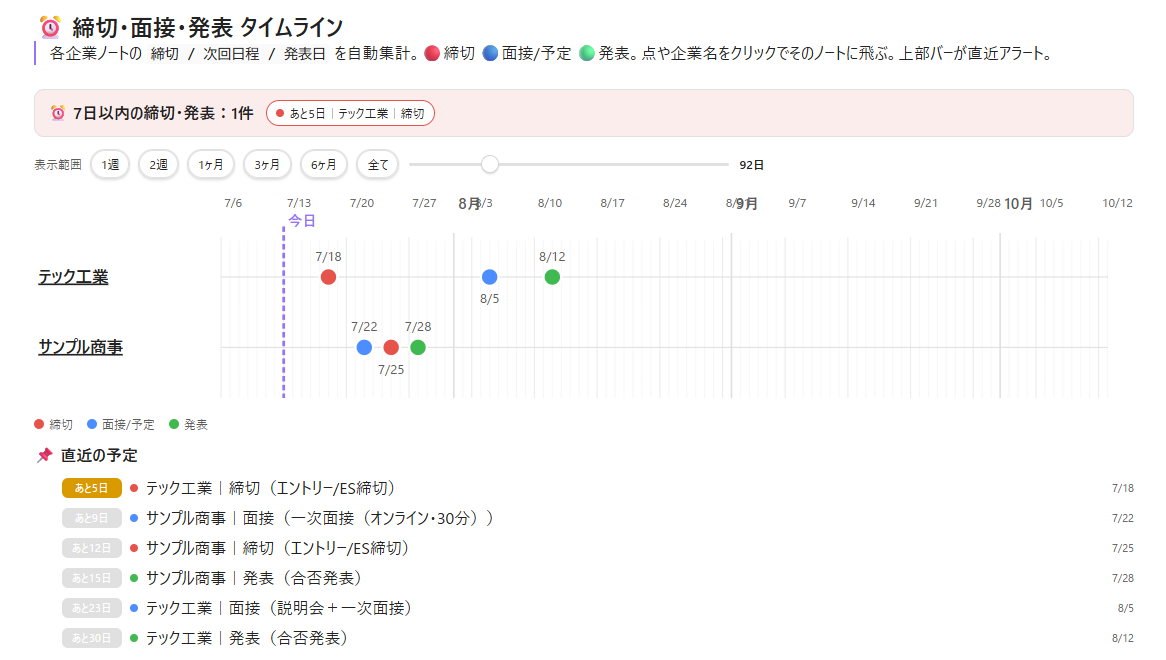The height and width of the screenshot is (660, 1166).
Task: Set display range to 3ヶ月
Action: [x=267, y=164]
